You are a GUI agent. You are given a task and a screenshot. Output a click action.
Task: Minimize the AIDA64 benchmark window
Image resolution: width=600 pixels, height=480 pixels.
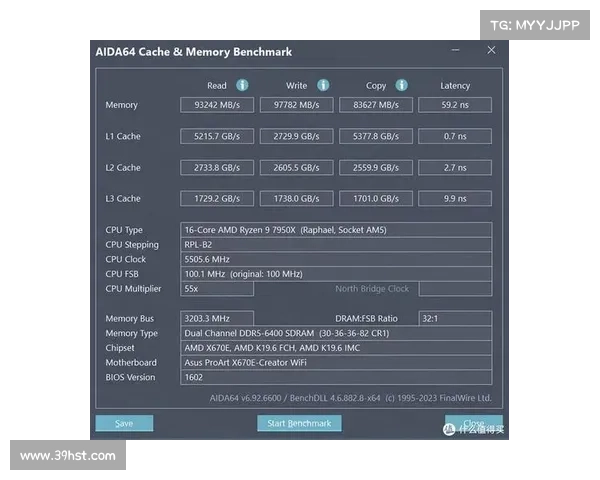(456, 50)
